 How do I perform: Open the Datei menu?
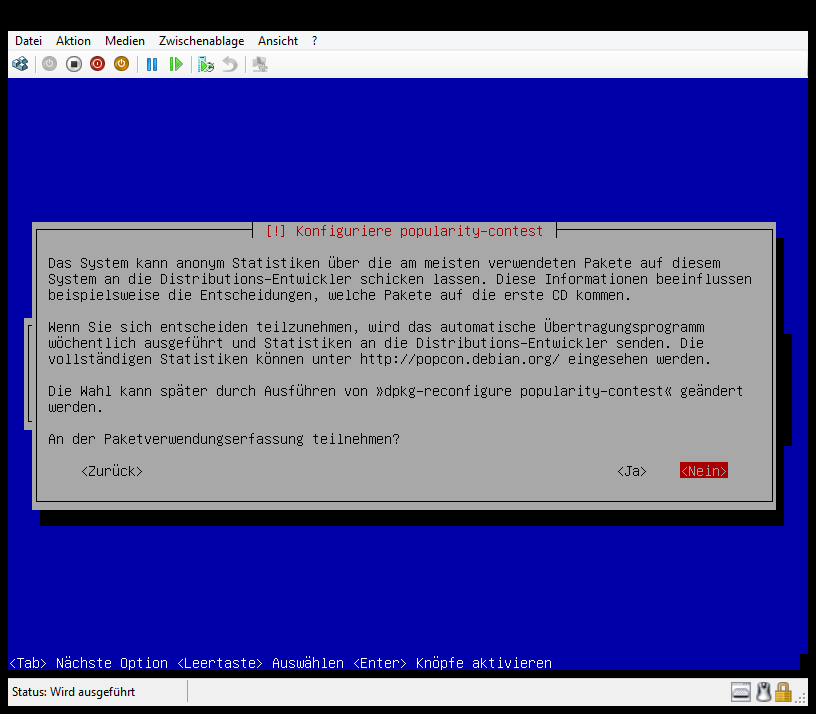(28, 41)
